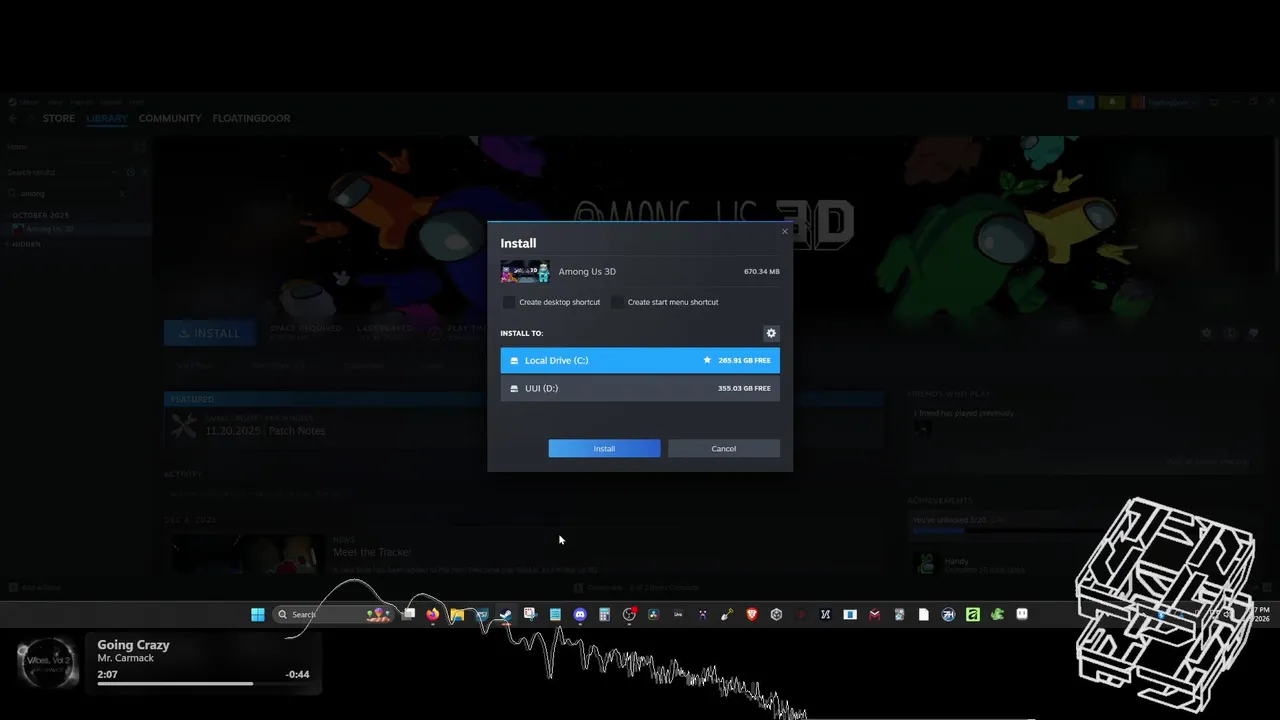The image size is (1280, 720).
Task: Open the green 'a' app on taskbar
Action: (x=973, y=614)
